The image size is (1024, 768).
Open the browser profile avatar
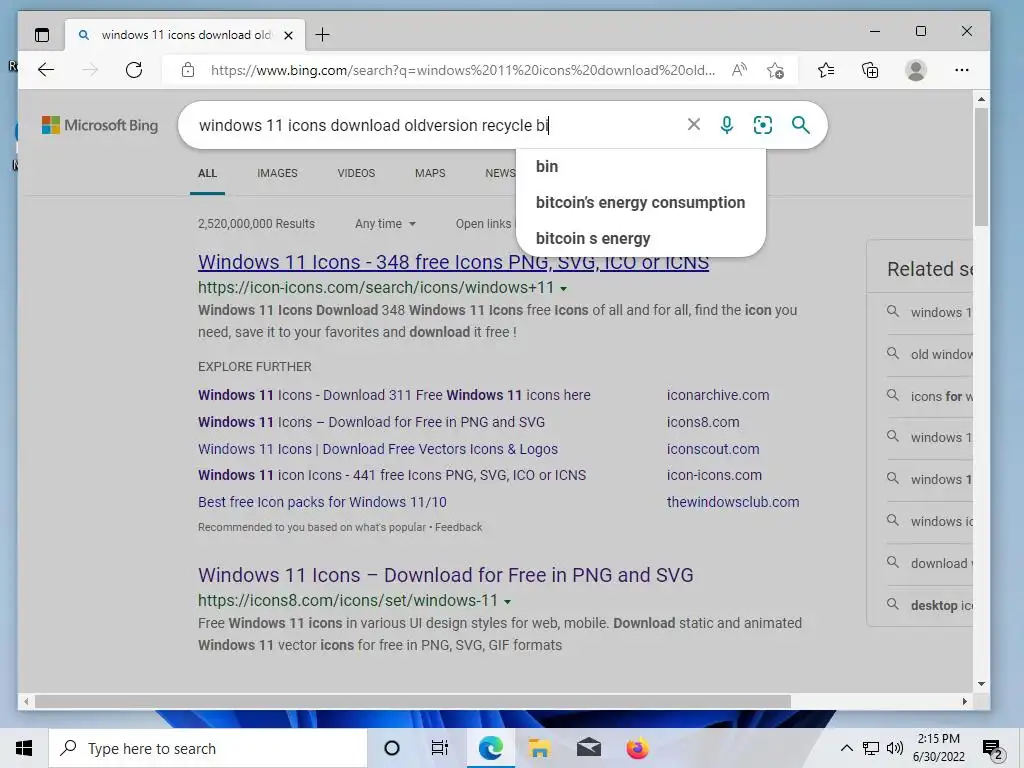click(916, 70)
